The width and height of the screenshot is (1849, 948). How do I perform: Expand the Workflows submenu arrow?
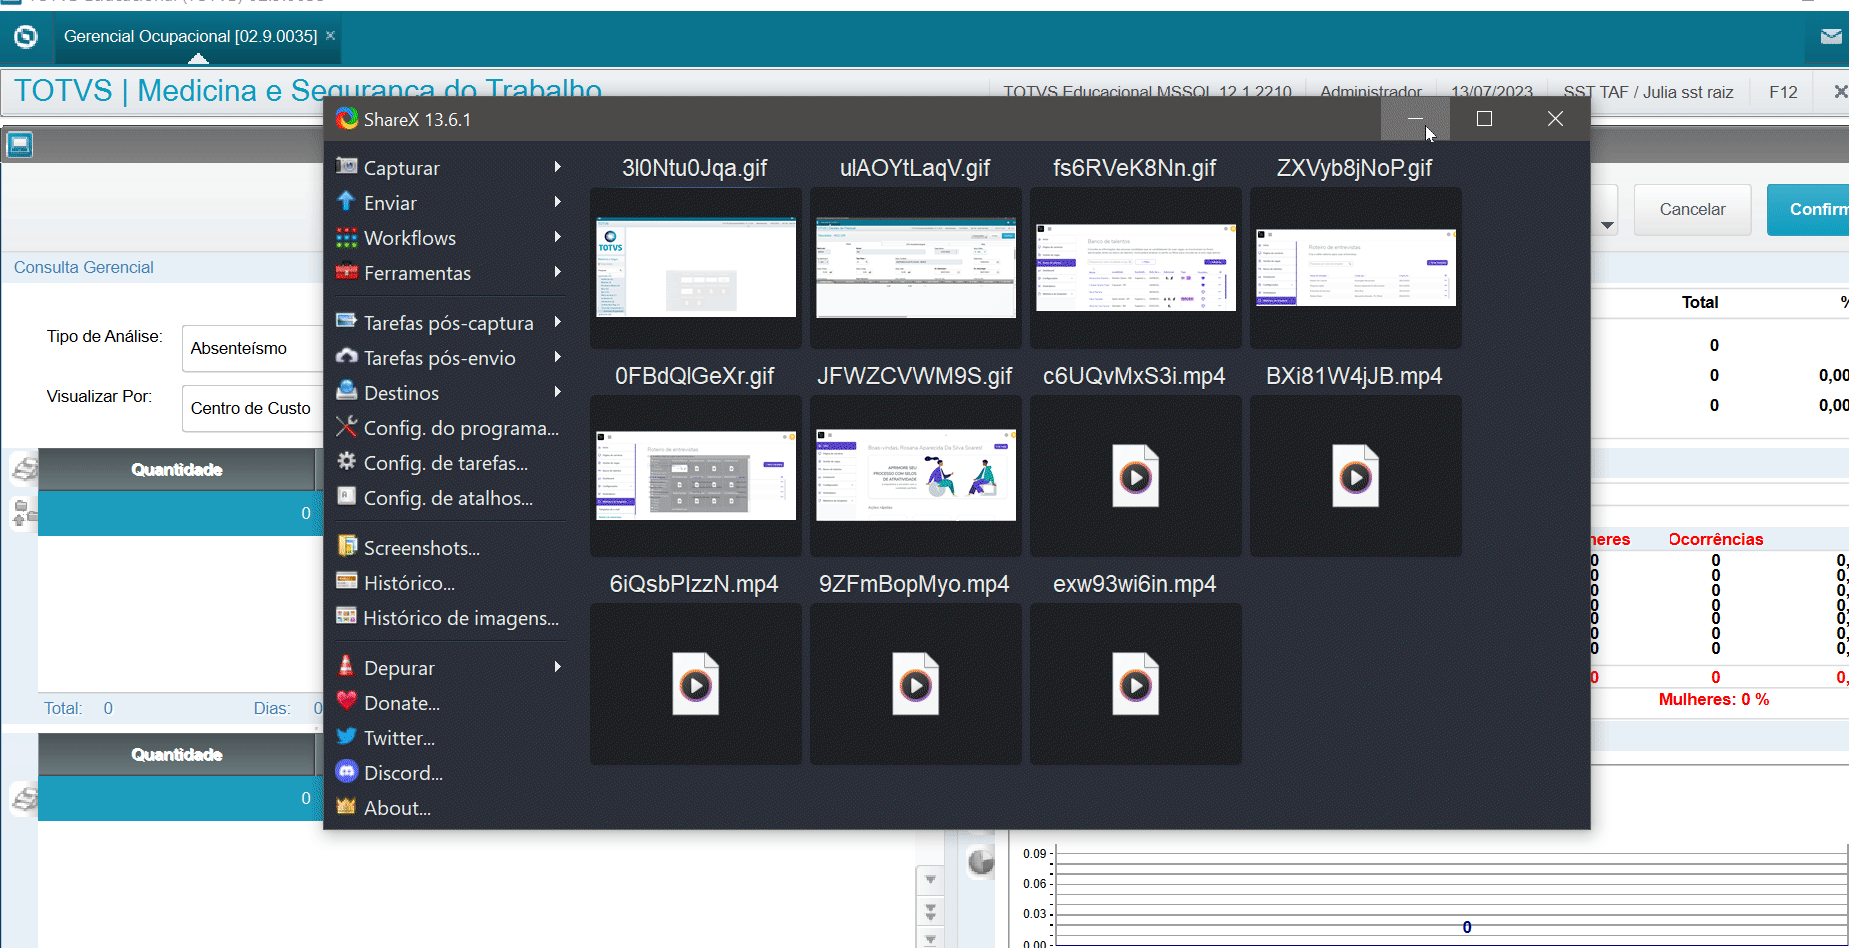coord(558,237)
